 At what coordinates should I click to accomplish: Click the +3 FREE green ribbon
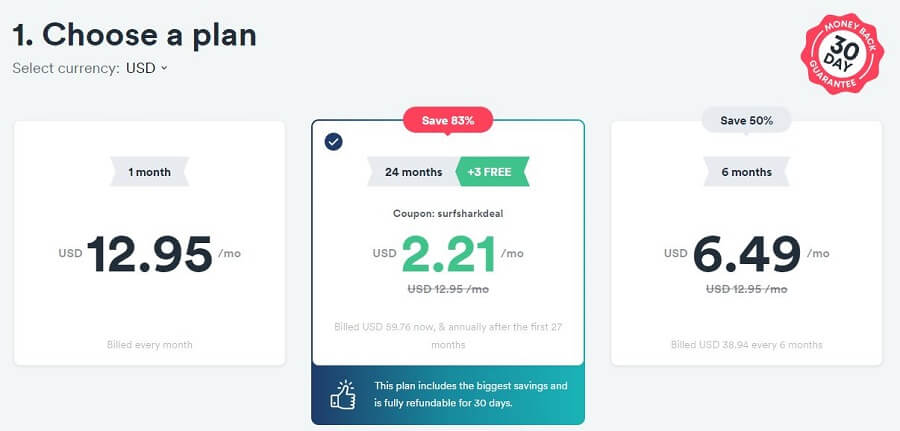coord(492,172)
